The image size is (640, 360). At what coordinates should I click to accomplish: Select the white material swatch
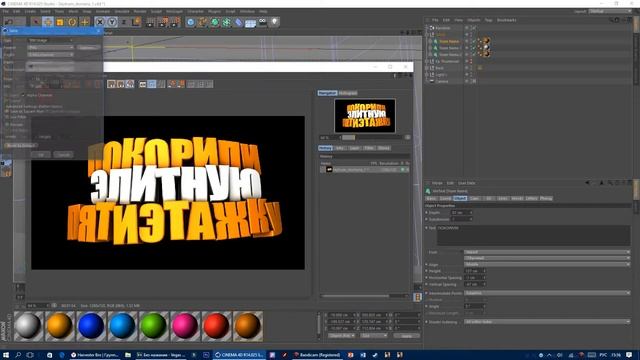28,326
